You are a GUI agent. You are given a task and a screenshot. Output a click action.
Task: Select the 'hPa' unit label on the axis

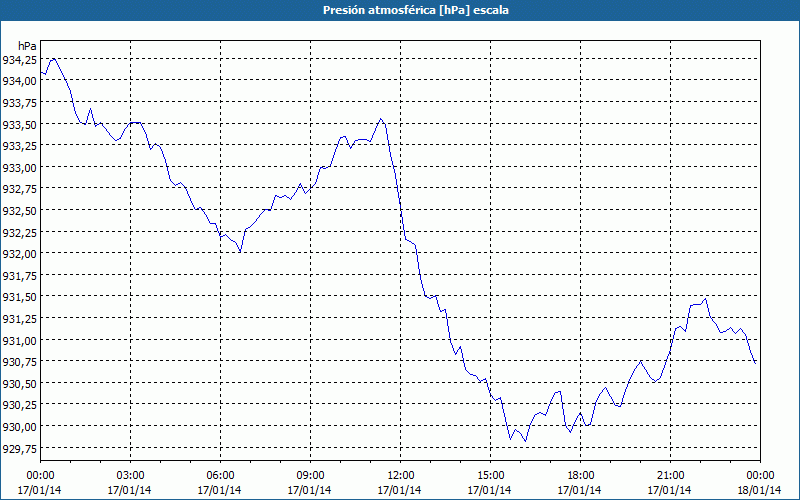coord(27,46)
